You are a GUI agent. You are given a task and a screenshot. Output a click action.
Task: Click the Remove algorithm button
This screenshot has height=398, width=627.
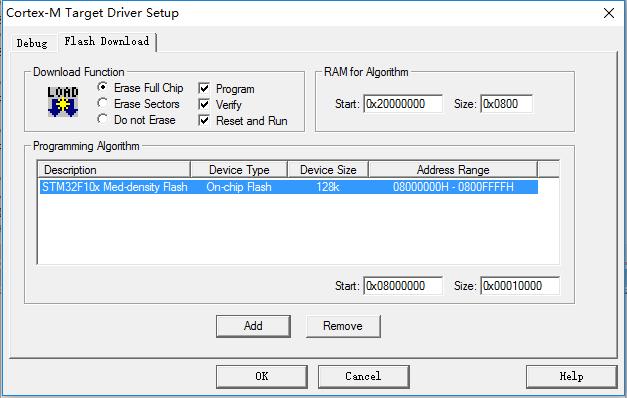(343, 326)
